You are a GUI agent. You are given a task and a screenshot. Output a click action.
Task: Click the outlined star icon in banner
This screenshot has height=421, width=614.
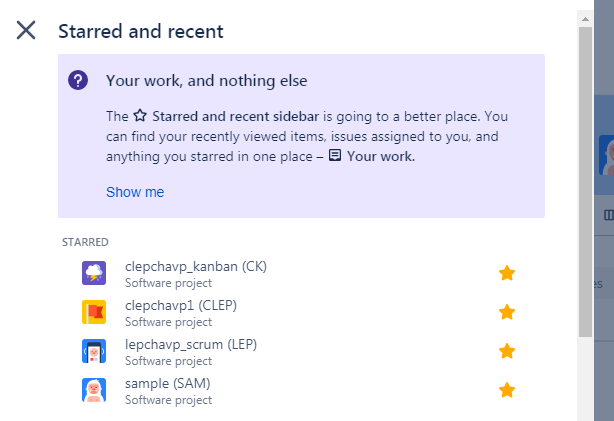pos(140,116)
